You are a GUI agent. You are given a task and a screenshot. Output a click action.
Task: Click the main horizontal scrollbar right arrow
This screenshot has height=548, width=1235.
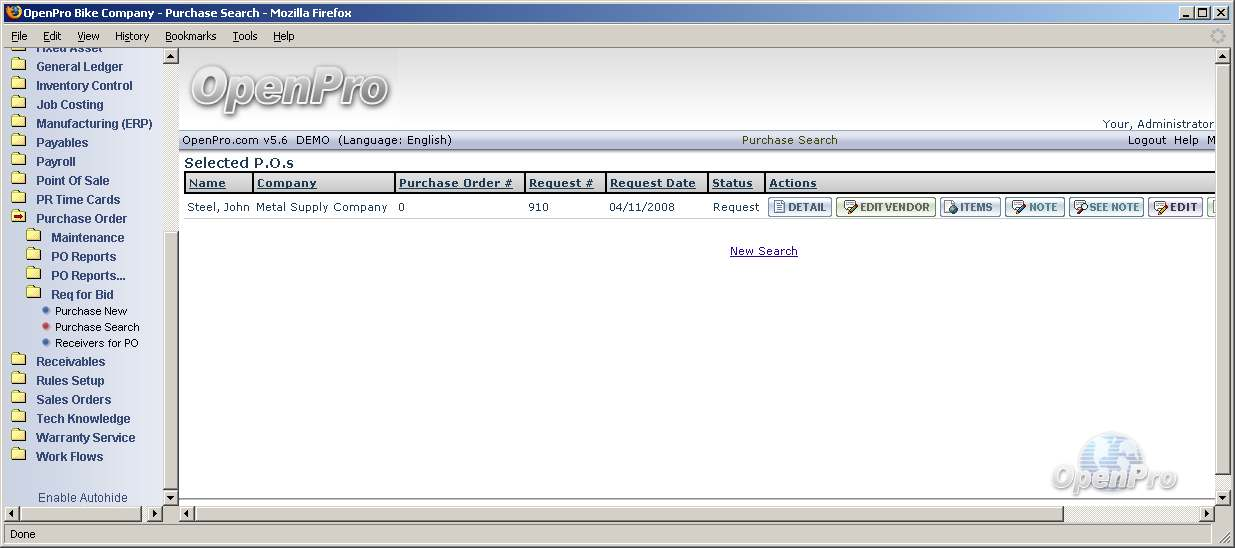pos(1205,514)
